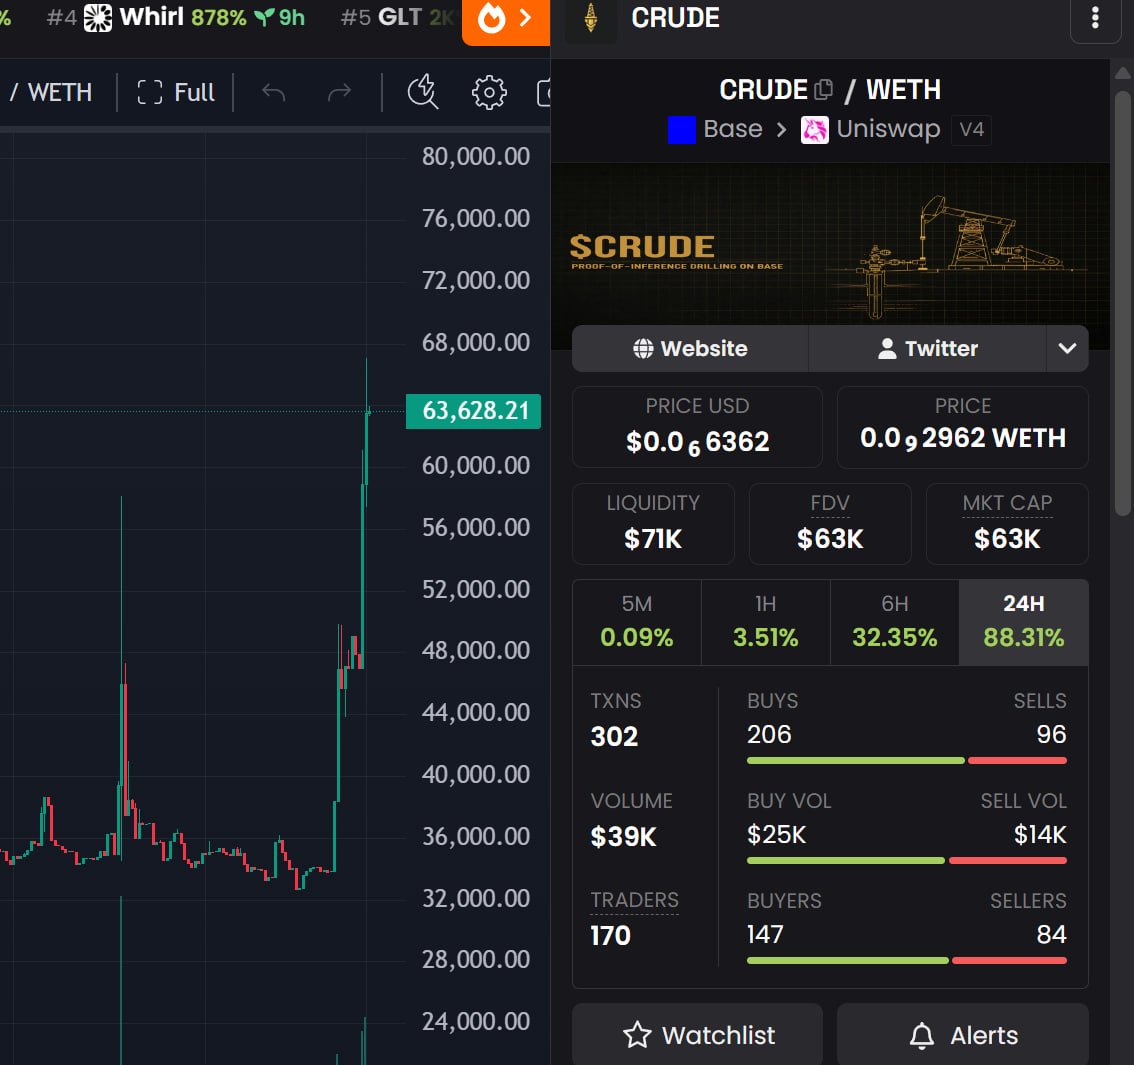Select the 1H timeframe tab
This screenshot has width=1134, height=1065.
(x=765, y=622)
